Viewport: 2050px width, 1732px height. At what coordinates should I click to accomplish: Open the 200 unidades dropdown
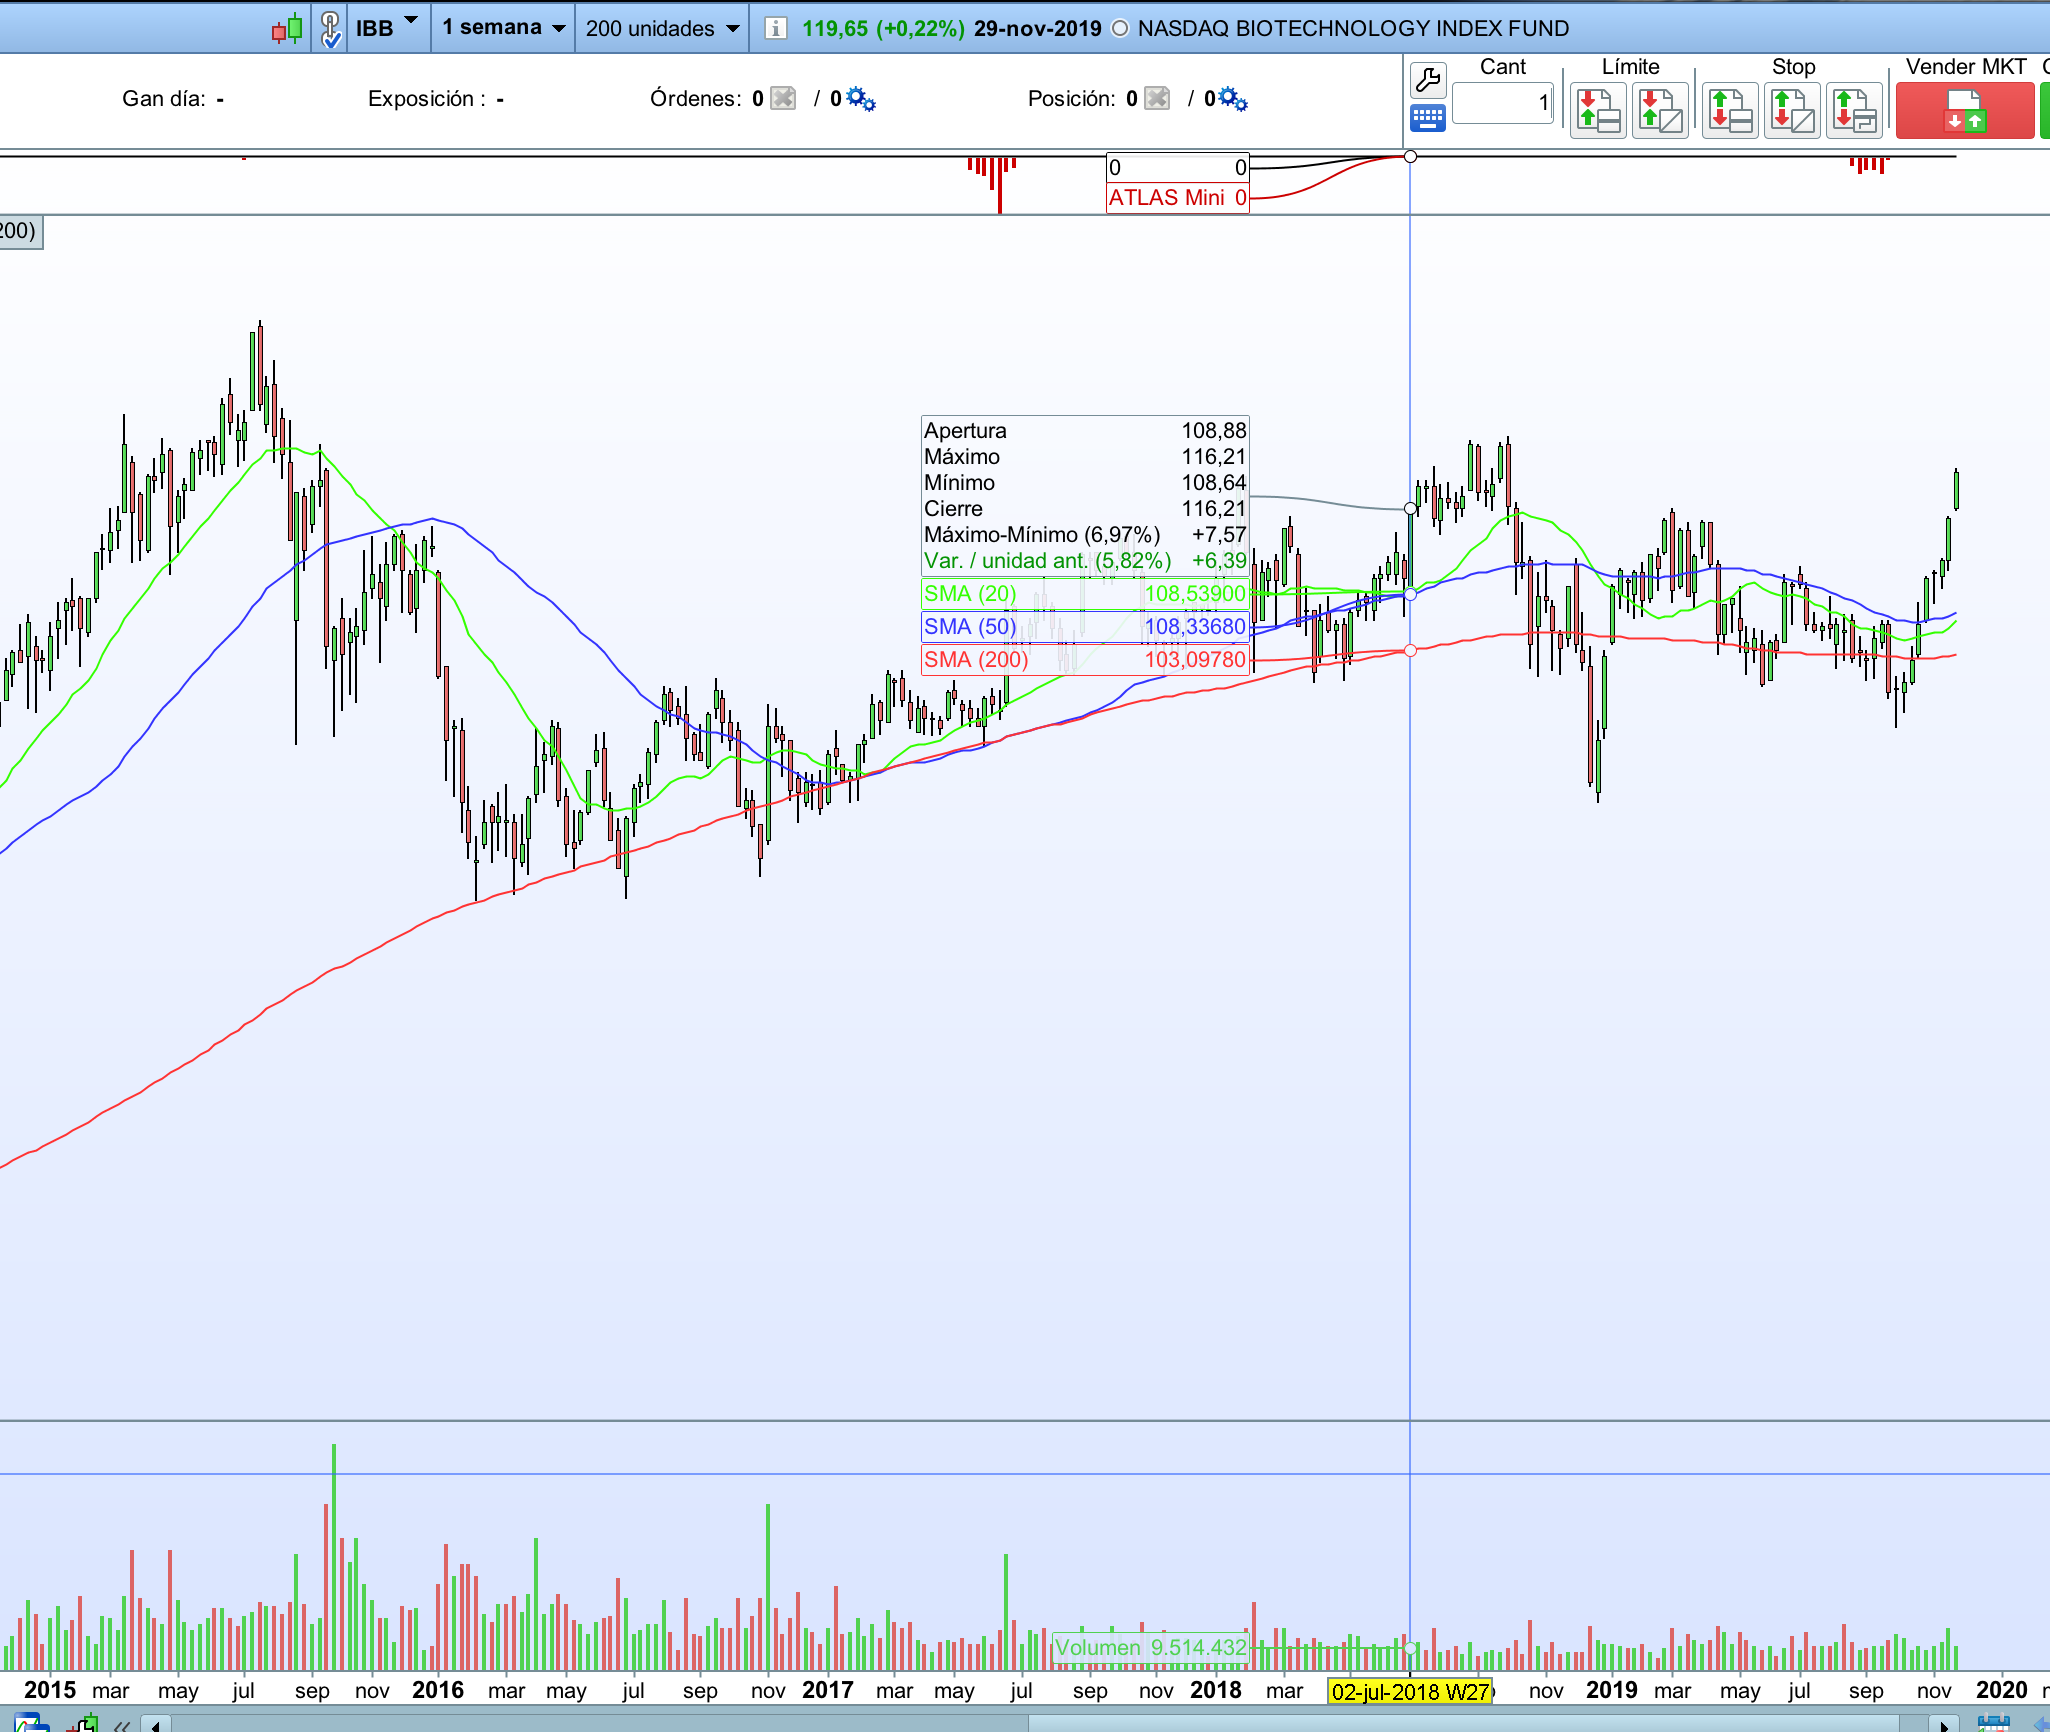click(732, 28)
